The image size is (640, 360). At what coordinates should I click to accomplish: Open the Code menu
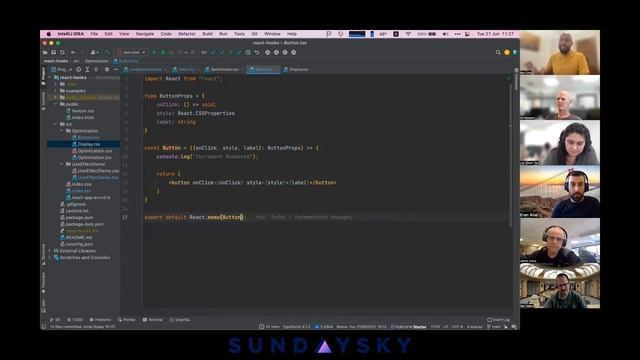pos(166,34)
